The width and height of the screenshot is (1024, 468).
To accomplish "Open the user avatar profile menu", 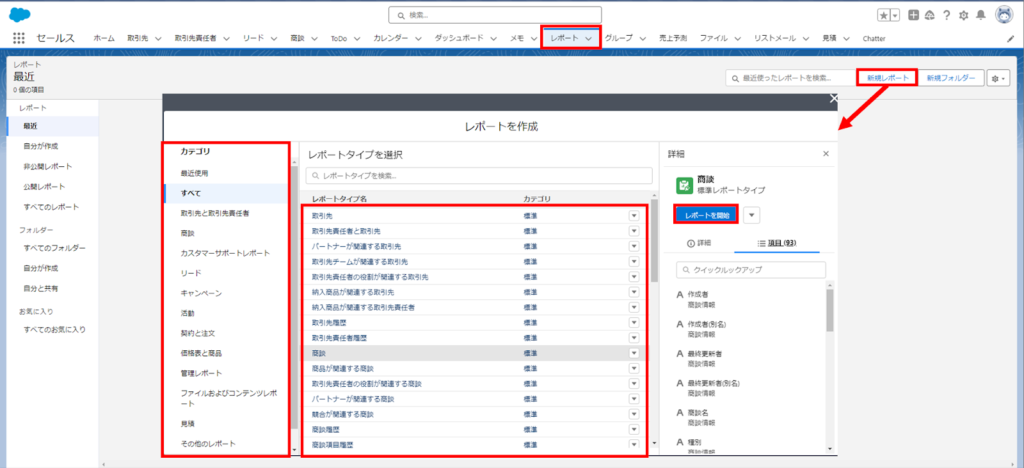I will [x=1004, y=15].
